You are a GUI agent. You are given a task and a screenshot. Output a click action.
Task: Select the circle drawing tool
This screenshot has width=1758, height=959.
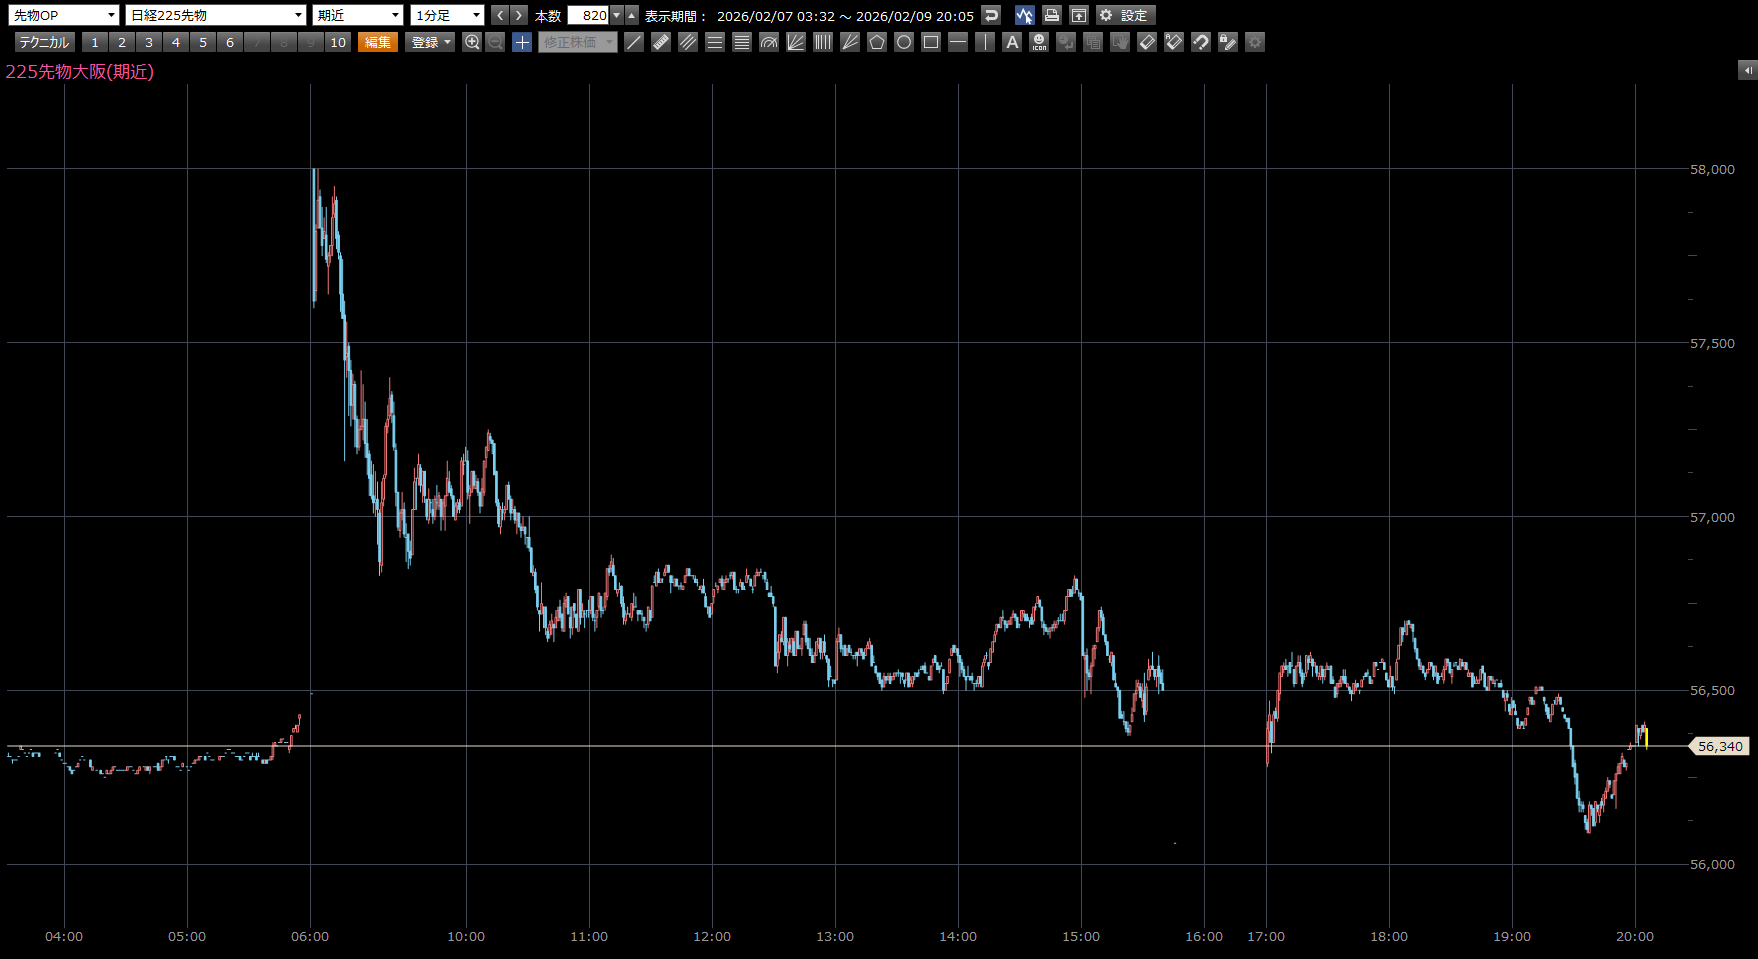904,42
